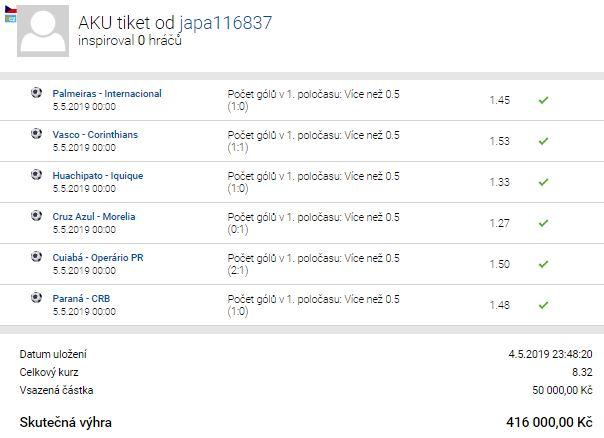Screen dimensions: 604x438
Task: Click the soccer ball icon beside Palmeiras - Internacional
Action: coord(36,93)
